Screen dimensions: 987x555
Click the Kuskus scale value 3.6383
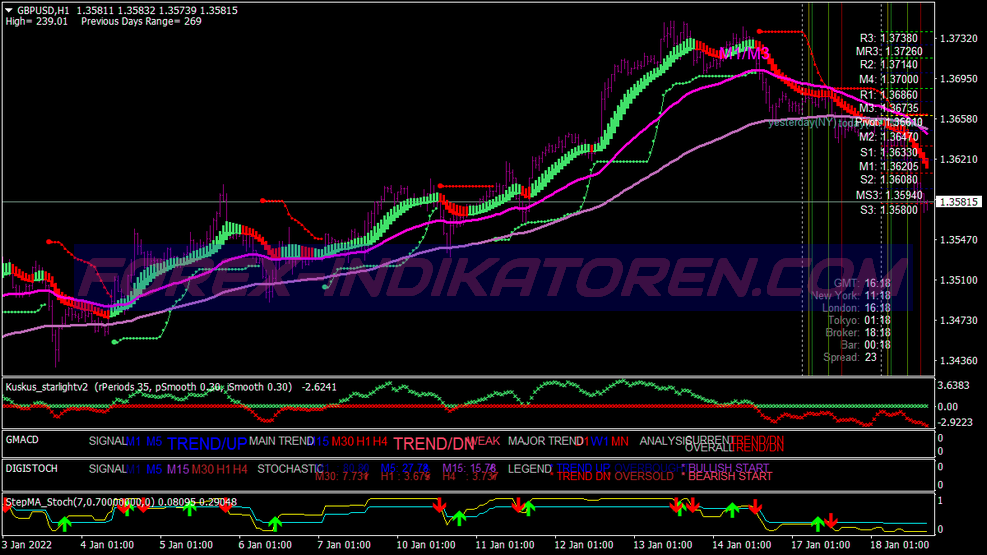953,385
